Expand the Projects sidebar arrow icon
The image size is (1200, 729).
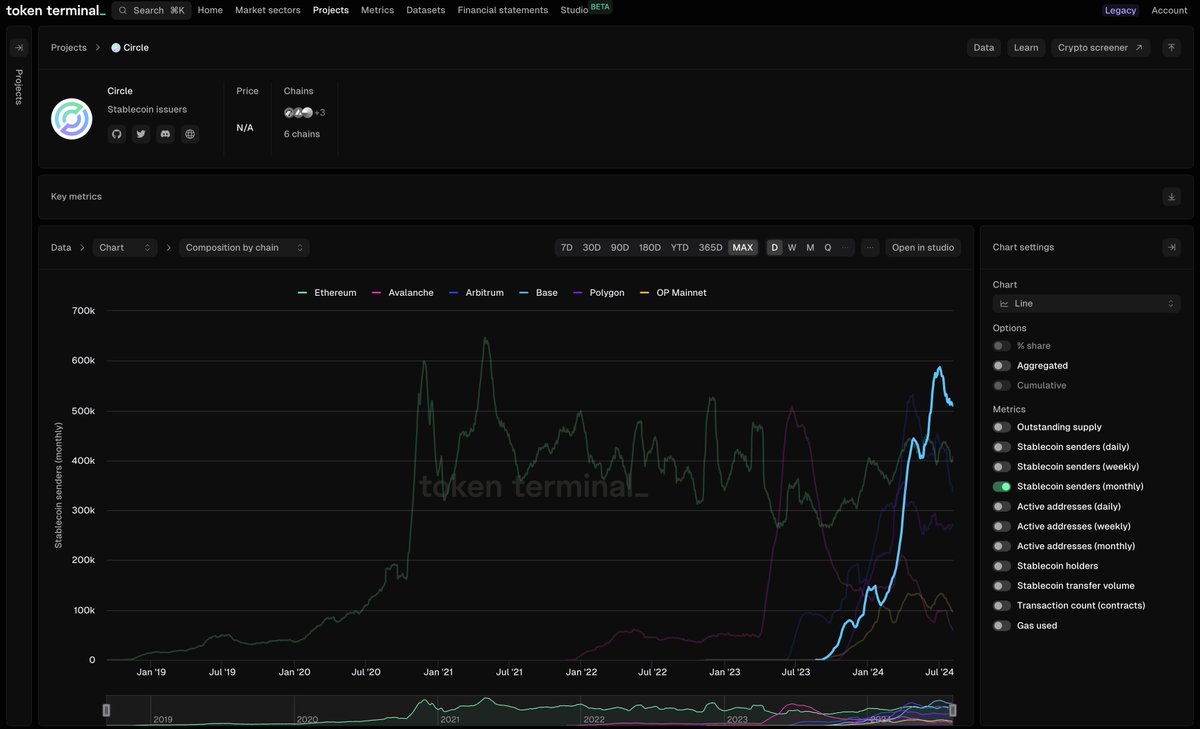[18, 47]
